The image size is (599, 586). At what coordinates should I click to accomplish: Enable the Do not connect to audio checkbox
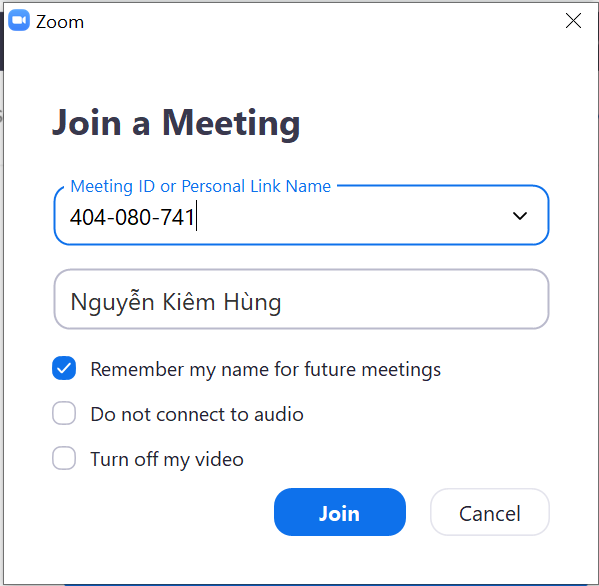[64, 413]
